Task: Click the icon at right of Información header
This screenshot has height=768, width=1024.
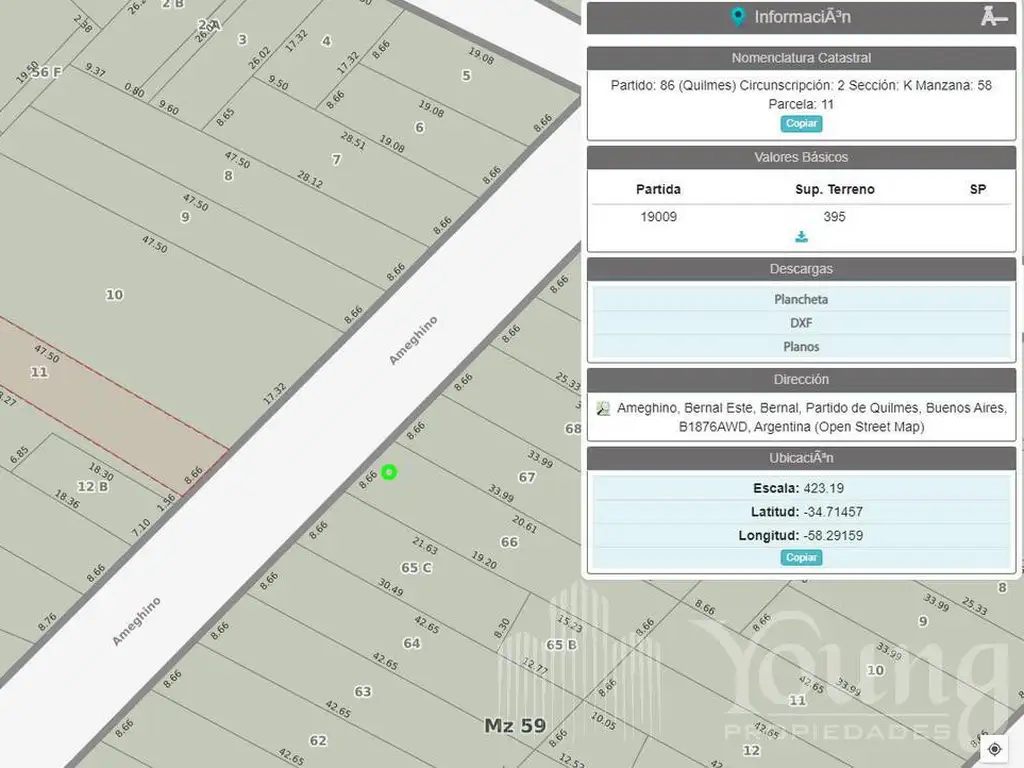Action: (x=994, y=16)
